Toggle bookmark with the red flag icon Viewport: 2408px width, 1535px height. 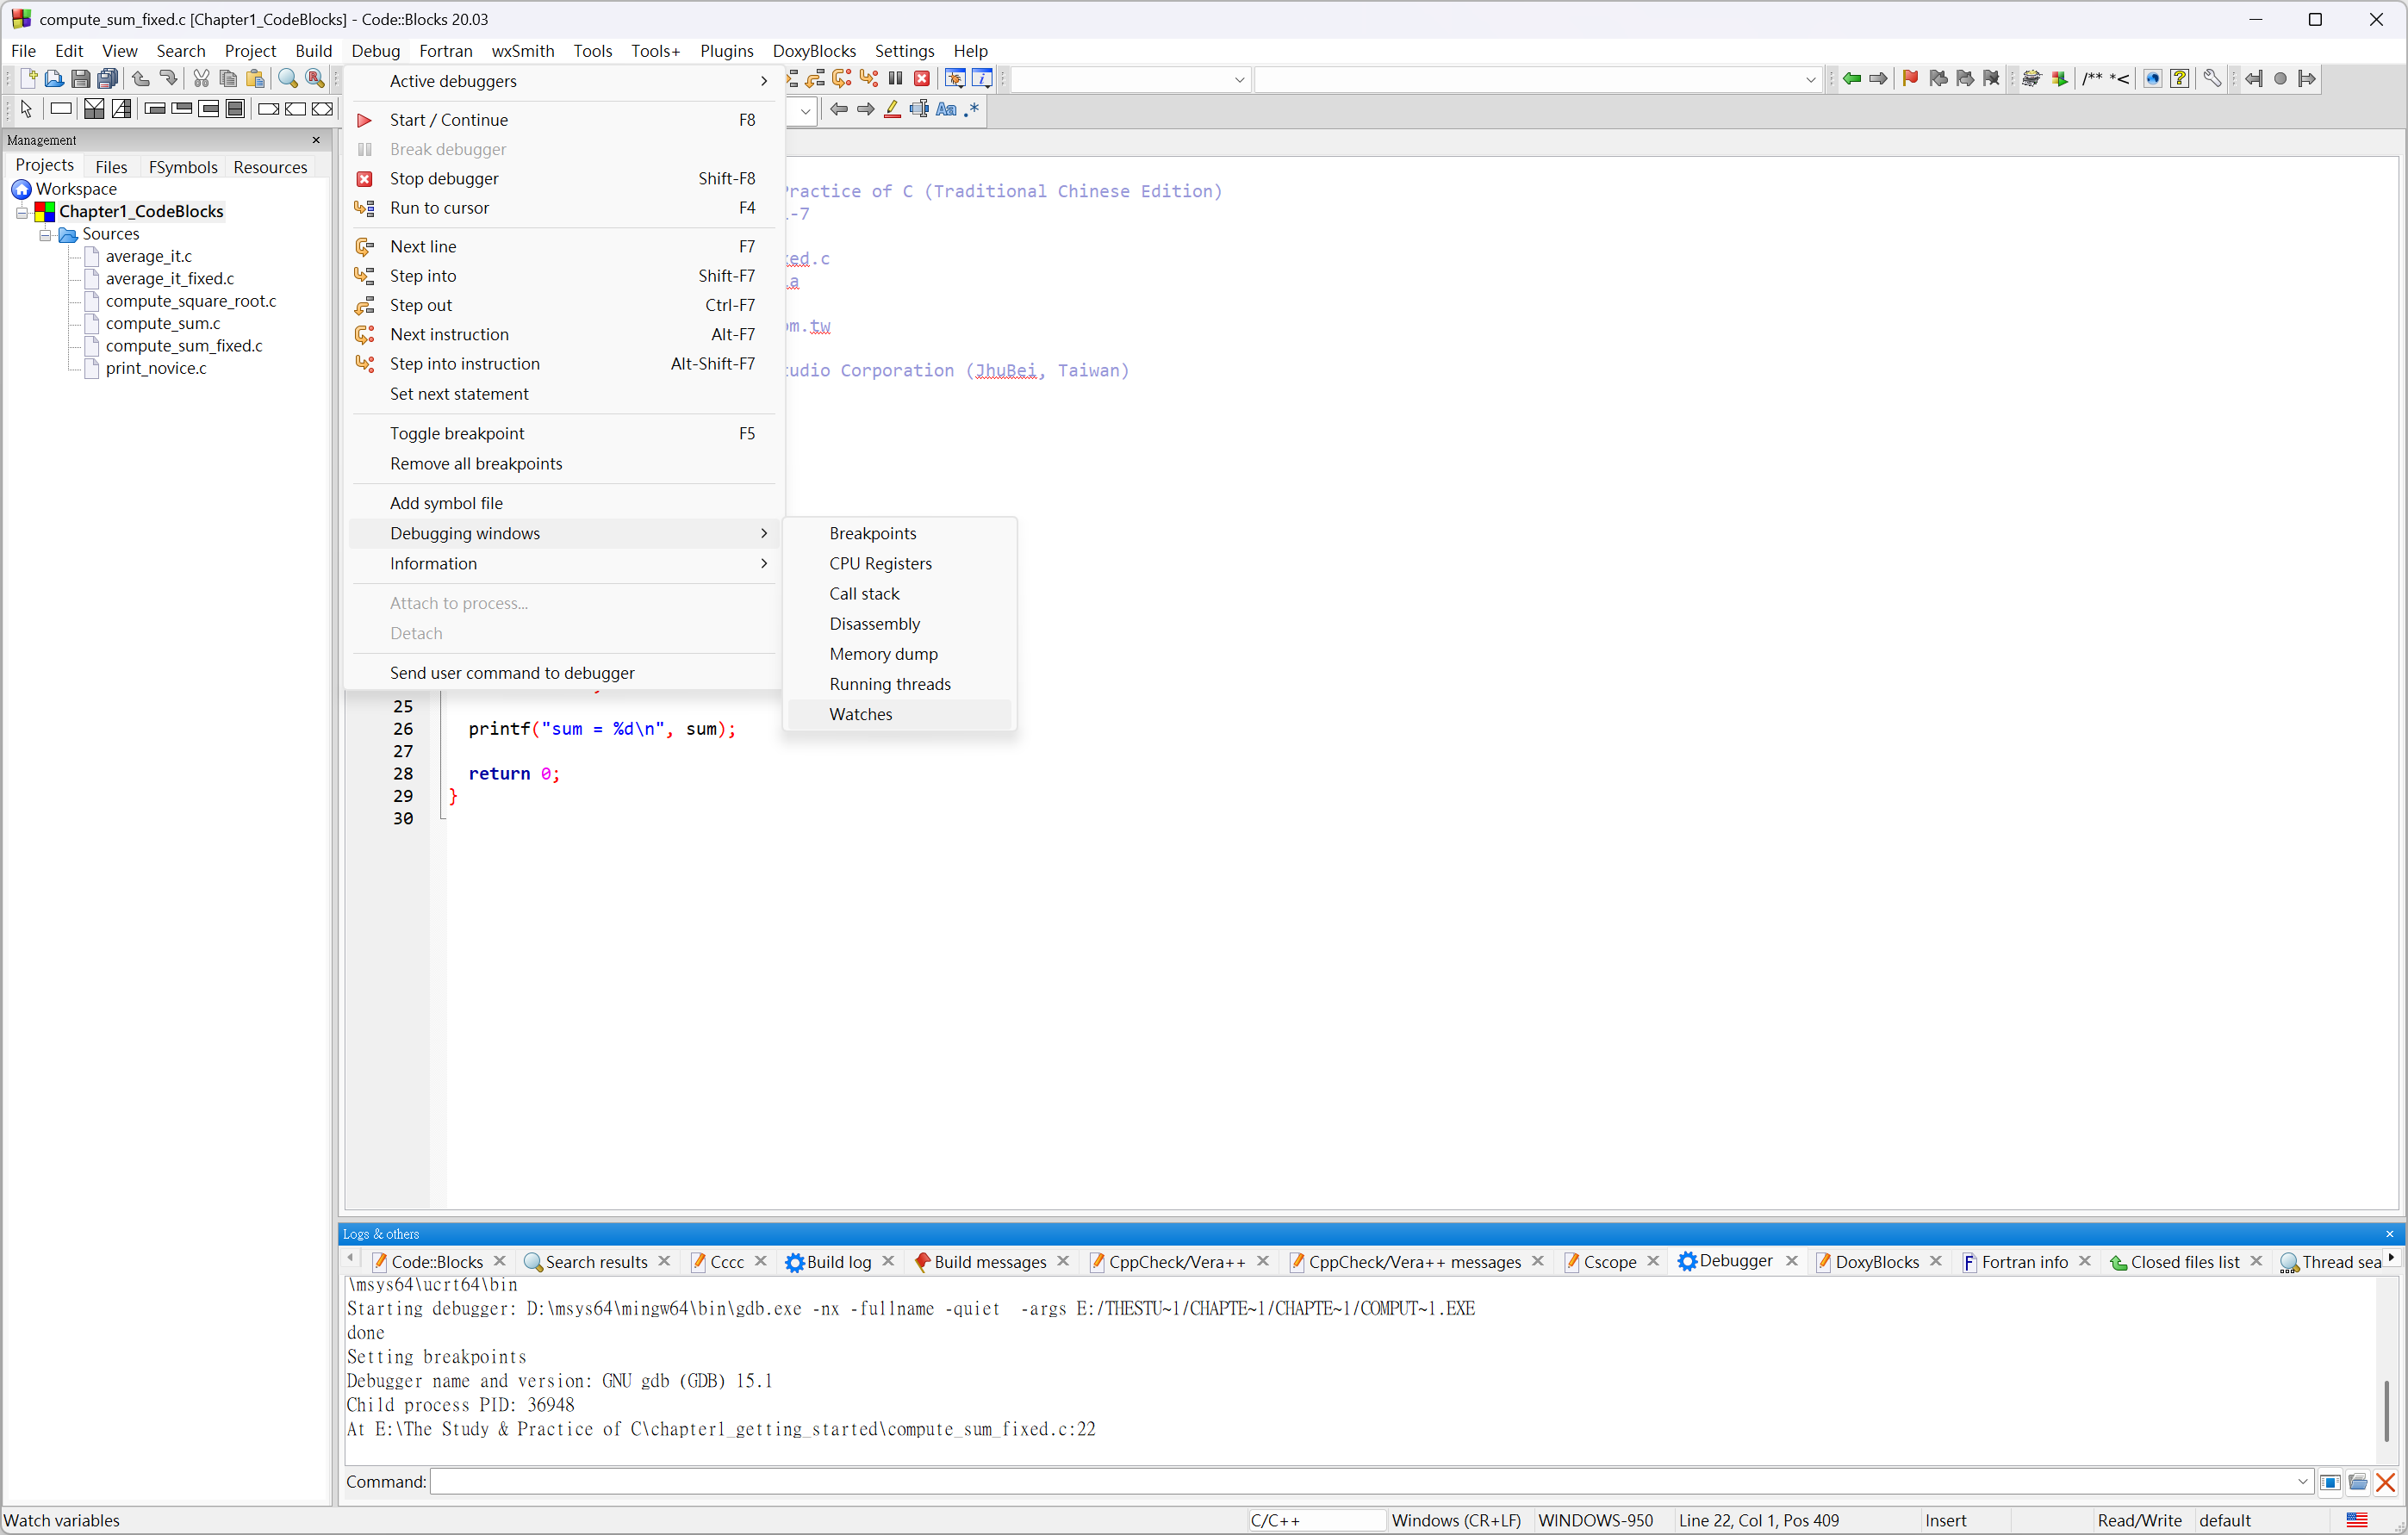pyautogui.click(x=1910, y=79)
